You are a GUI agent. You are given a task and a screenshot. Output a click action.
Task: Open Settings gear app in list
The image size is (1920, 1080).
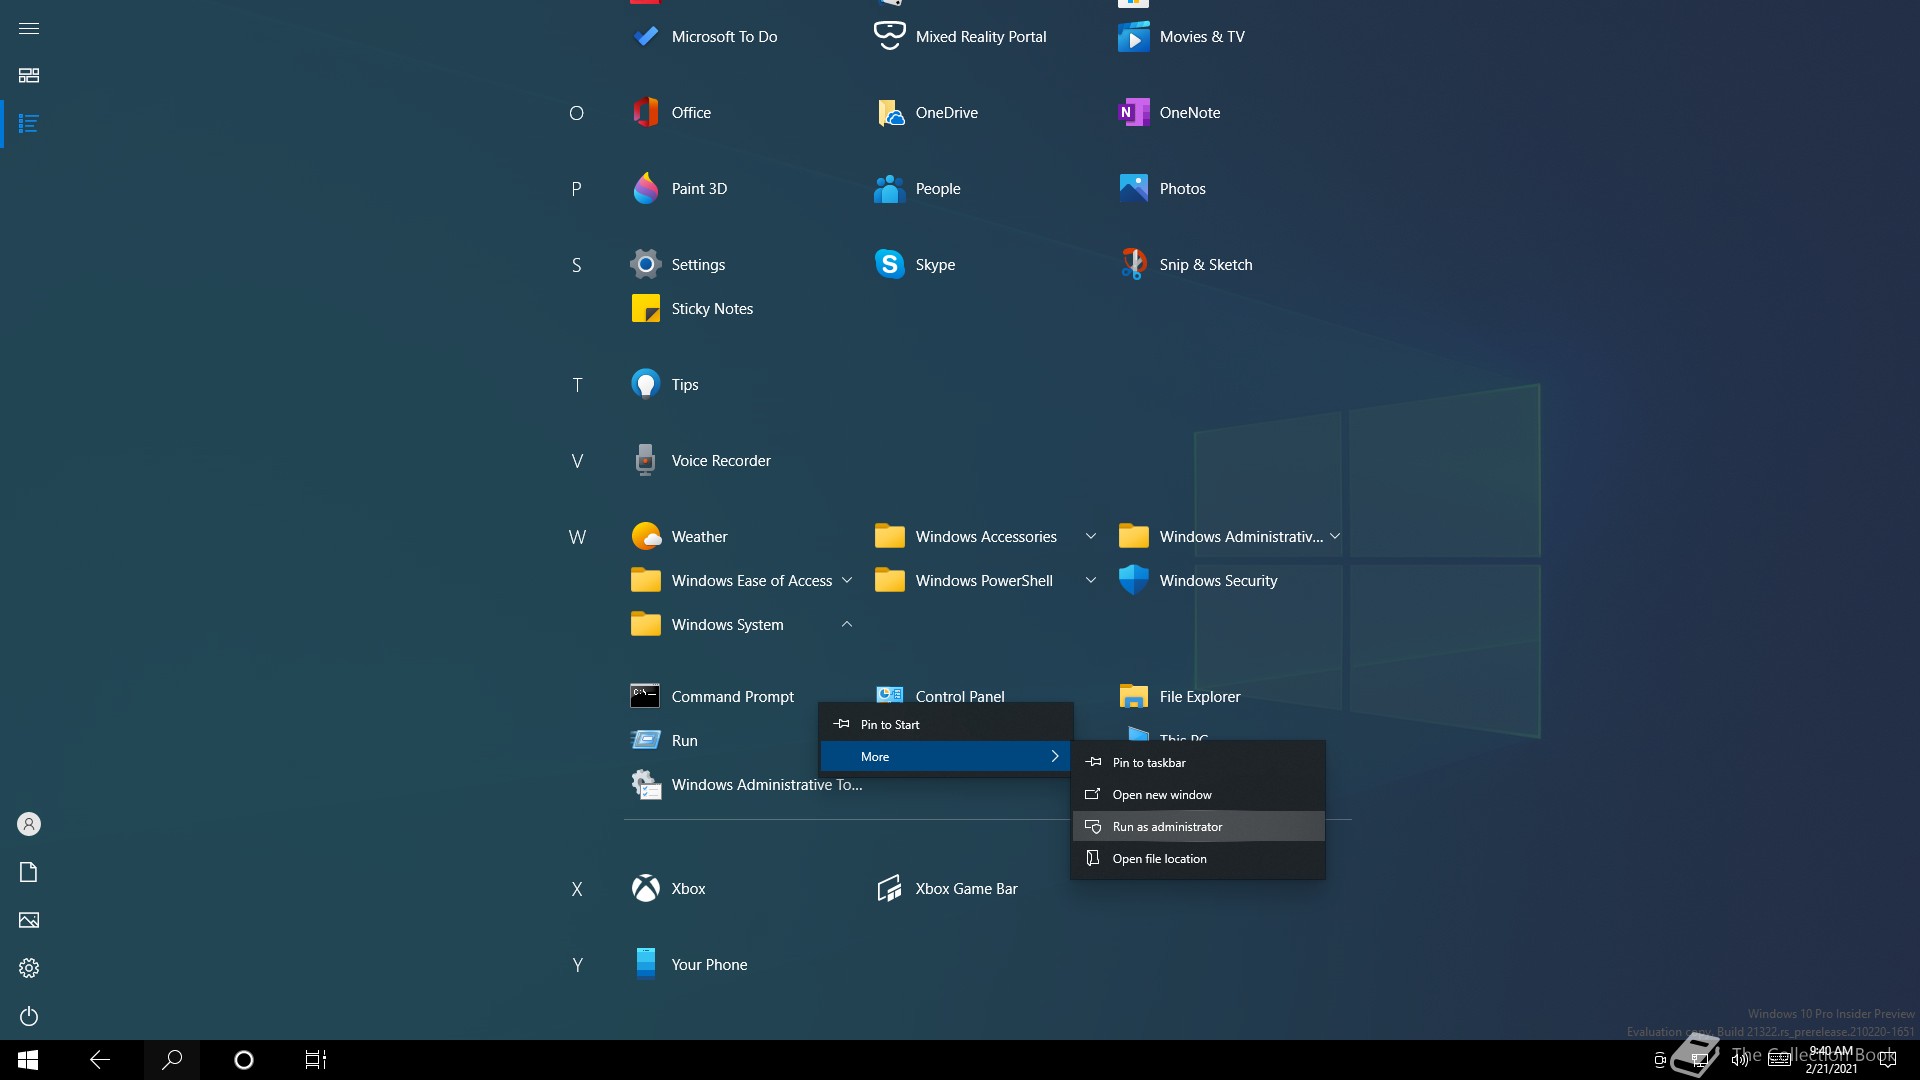coord(646,264)
